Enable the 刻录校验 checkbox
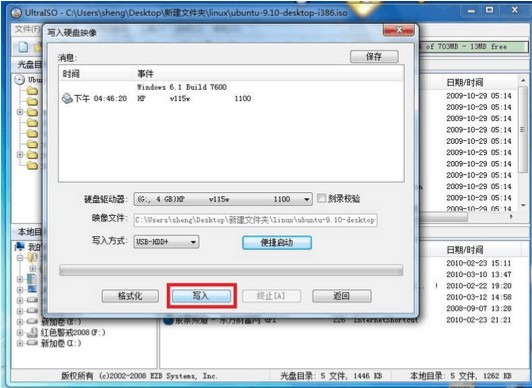532x388 pixels. coord(321,198)
